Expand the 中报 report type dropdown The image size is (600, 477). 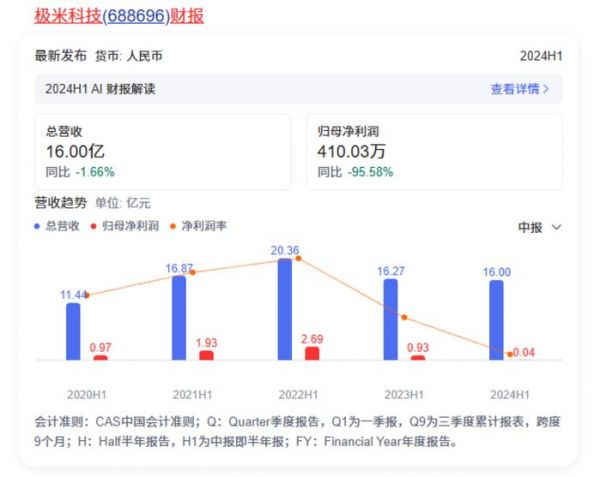(x=540, y=227)
